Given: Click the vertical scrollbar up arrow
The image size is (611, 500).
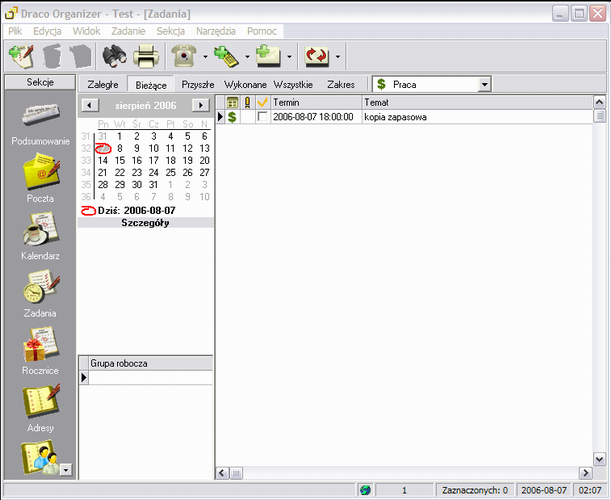Looking at the screenshot, I should tap(599, 102).
